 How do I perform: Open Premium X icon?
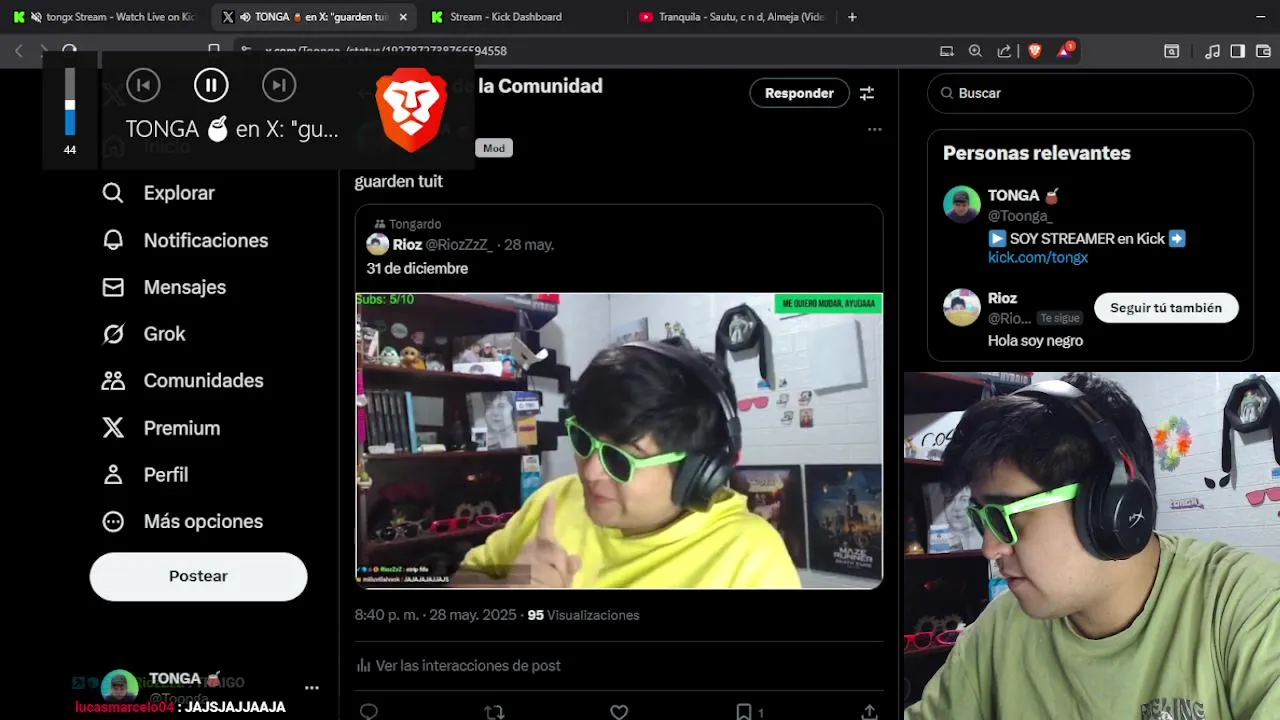point(113,428)
